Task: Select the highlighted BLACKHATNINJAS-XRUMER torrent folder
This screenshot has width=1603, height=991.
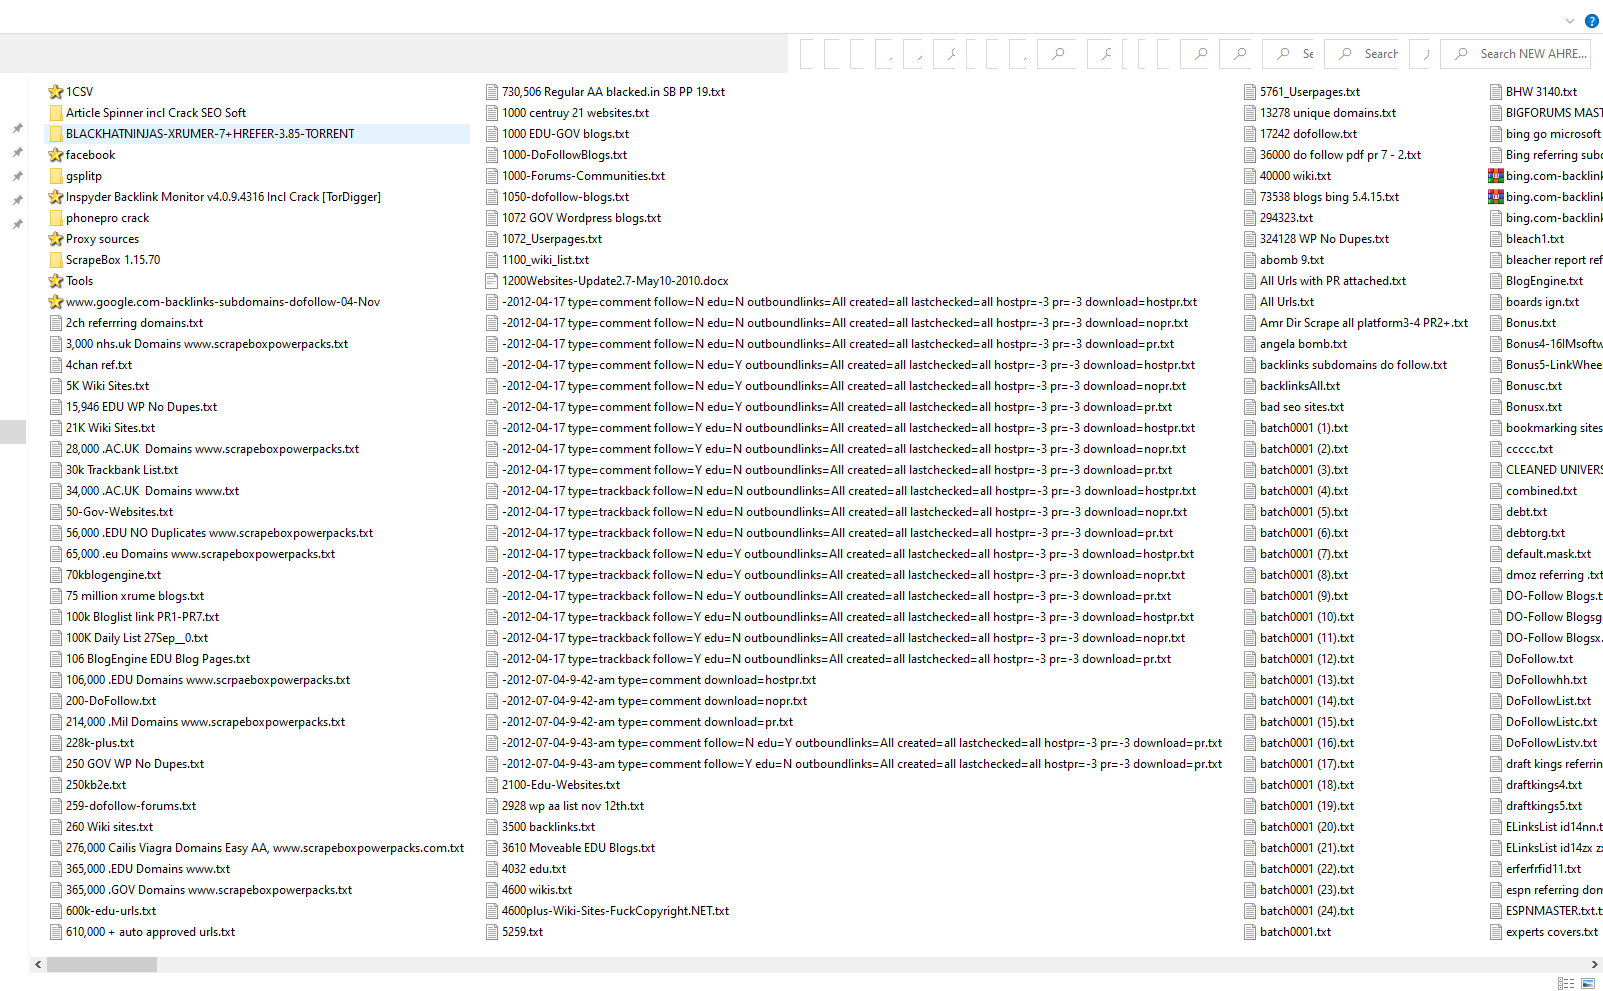Action: [210, 133]
